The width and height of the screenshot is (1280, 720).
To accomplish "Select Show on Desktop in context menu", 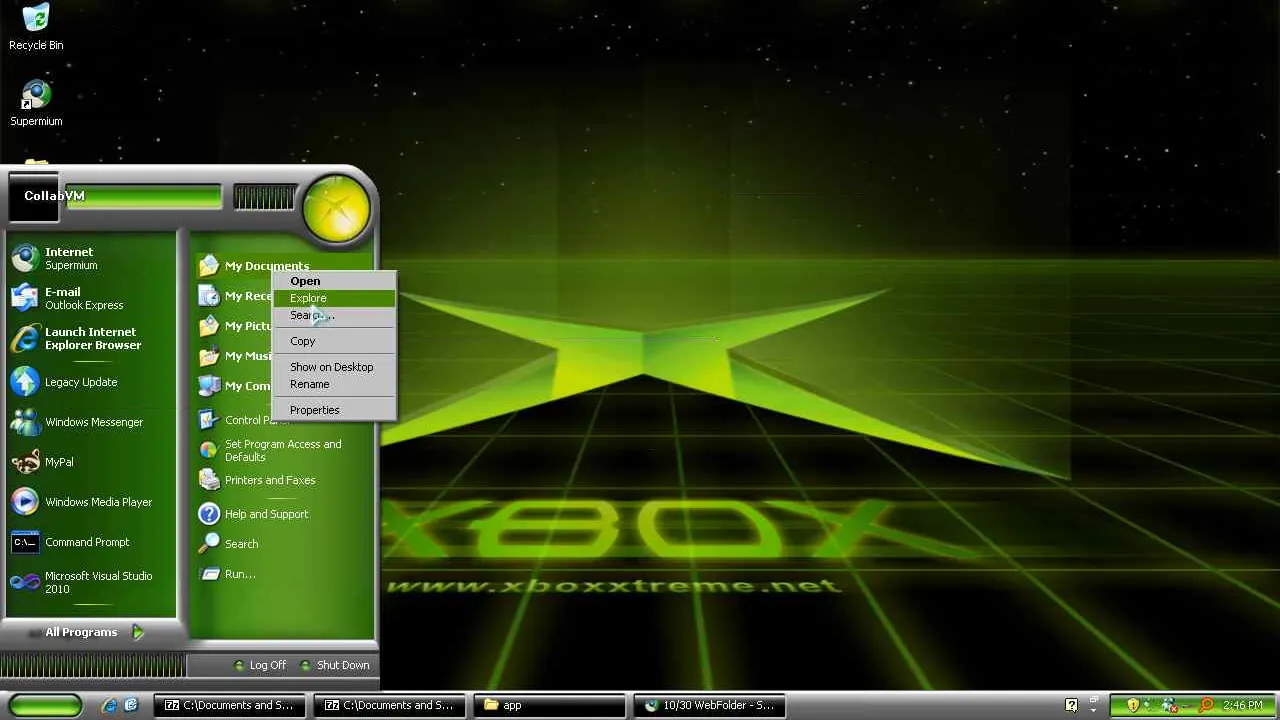I will [x=334, y=367].
